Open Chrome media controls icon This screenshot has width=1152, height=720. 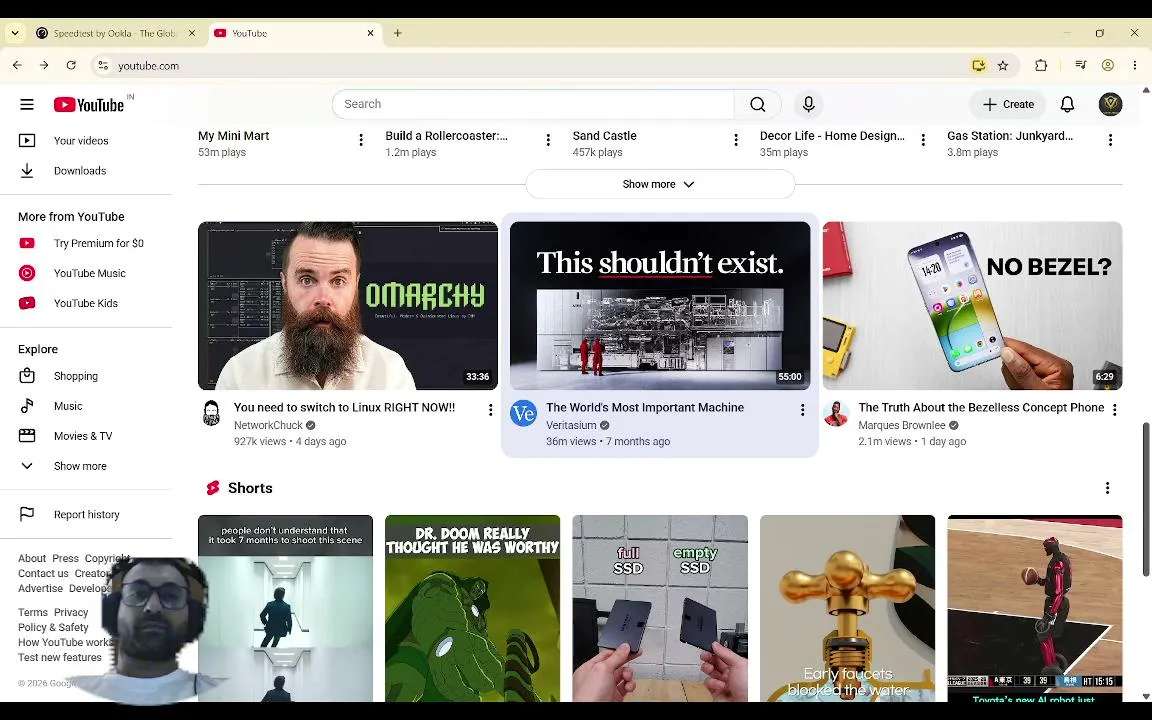(x=1080, y=65)
